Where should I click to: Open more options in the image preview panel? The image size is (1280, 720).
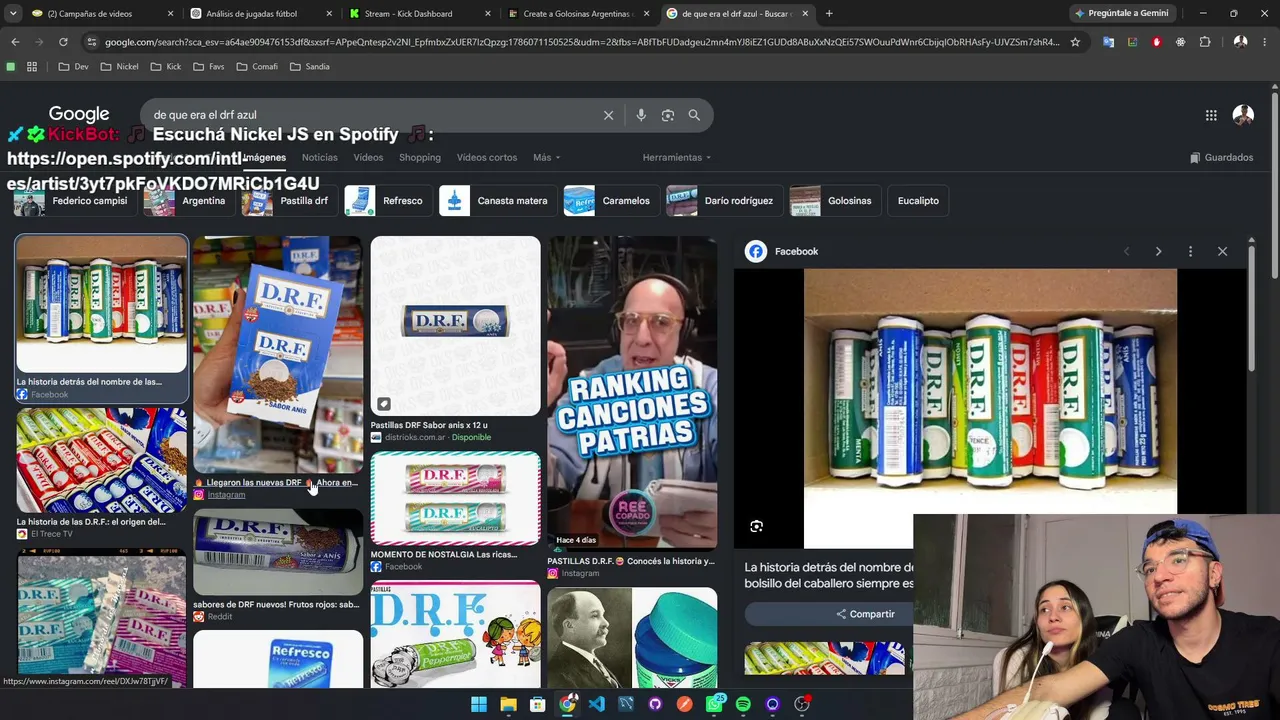pos(1190,251)
